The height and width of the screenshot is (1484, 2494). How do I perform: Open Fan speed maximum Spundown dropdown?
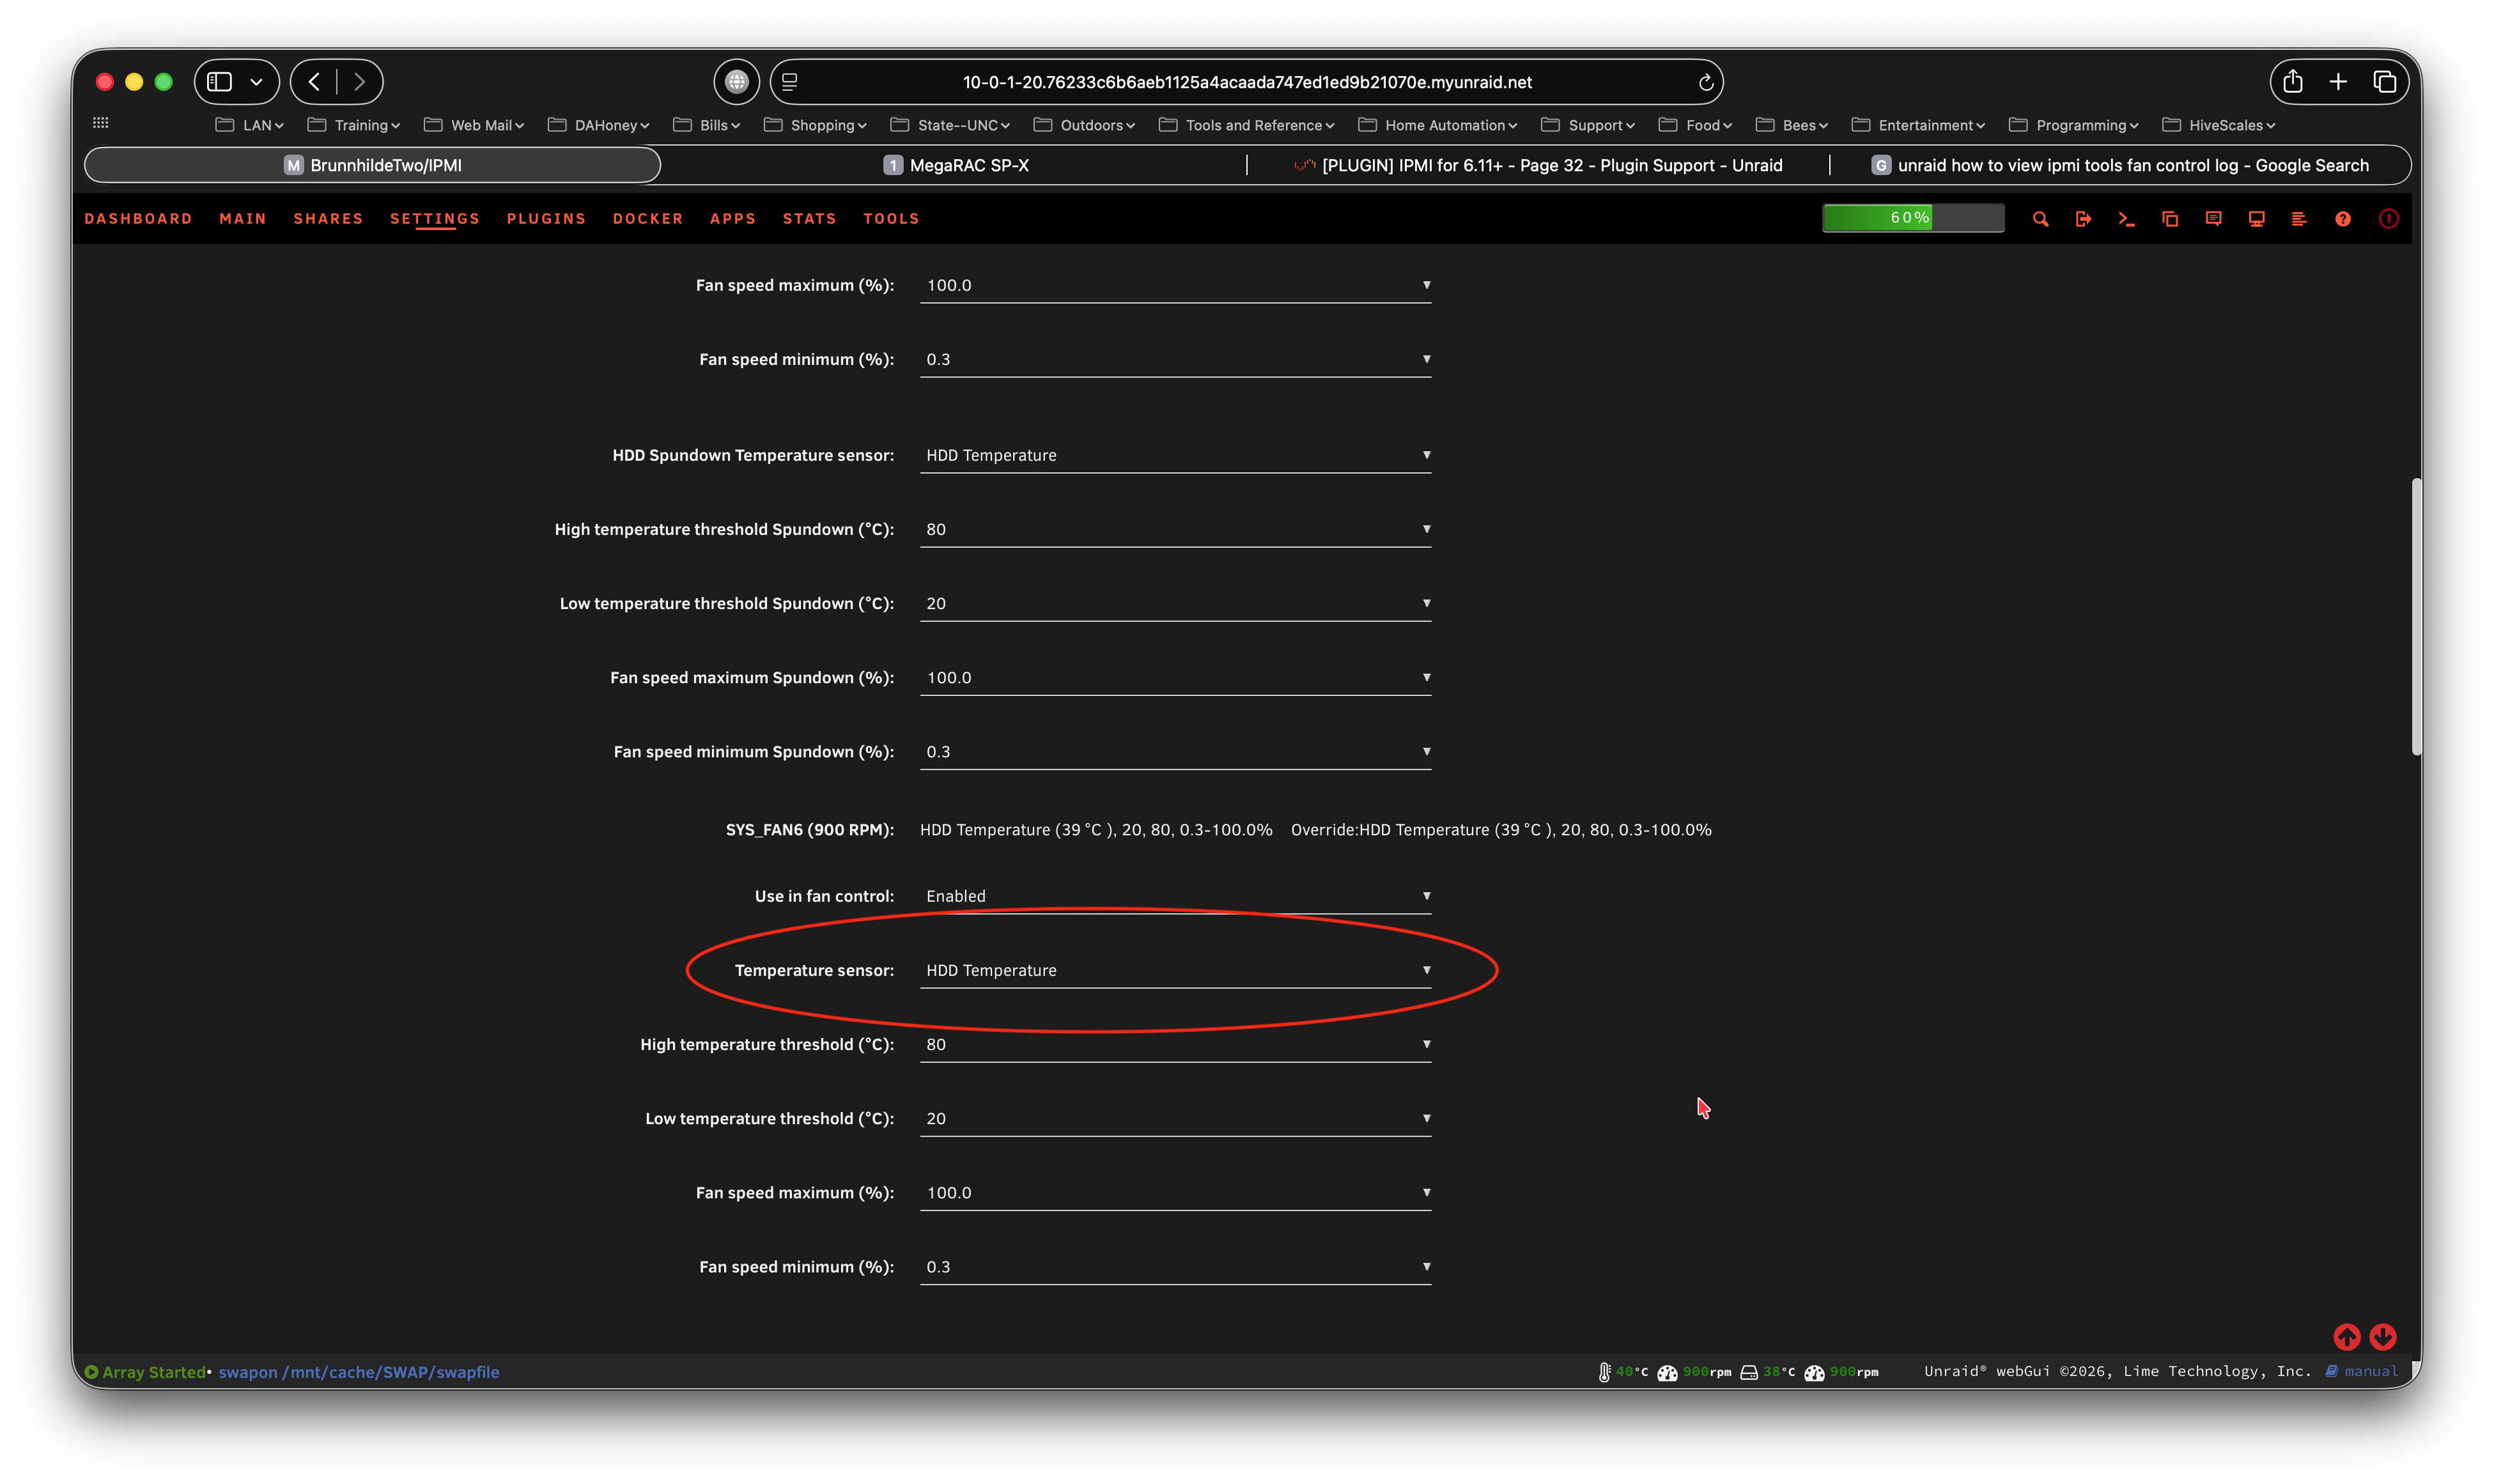[1175, 678]
